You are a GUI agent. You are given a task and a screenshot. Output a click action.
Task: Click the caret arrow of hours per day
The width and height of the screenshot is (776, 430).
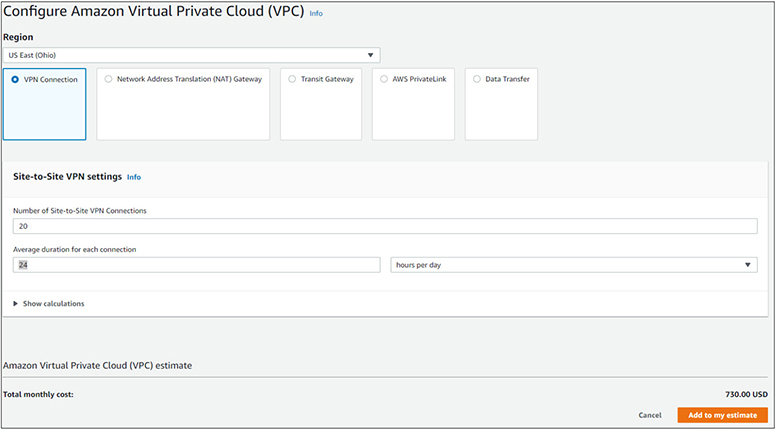click(x=748, y=265)
